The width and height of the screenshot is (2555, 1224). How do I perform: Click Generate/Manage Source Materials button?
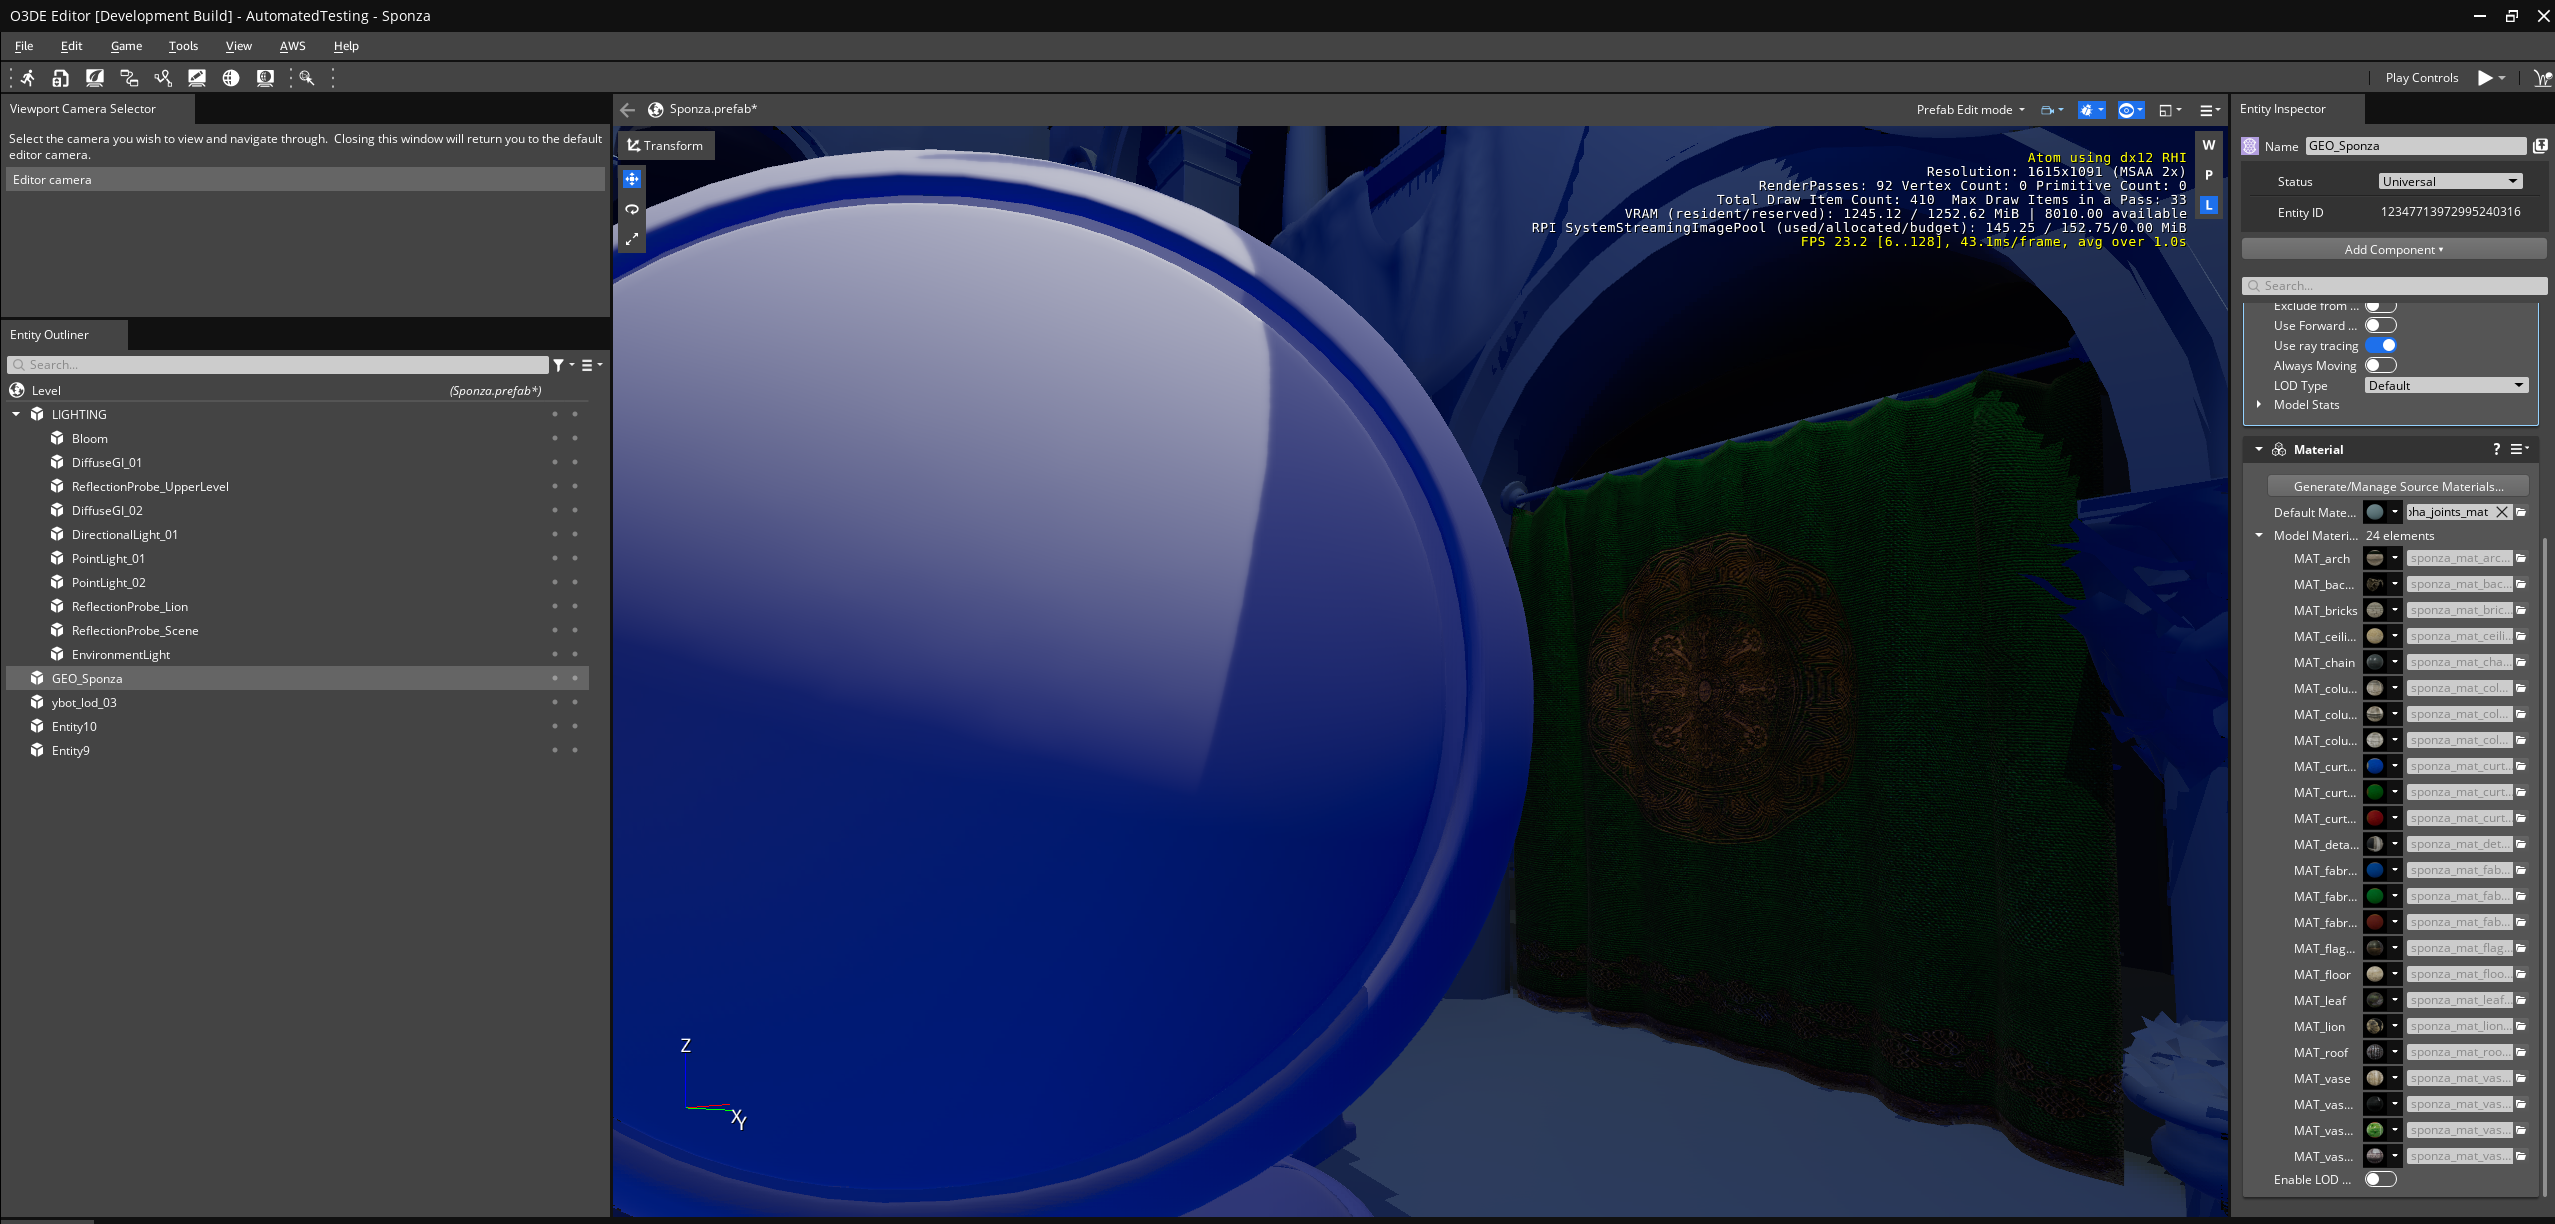click(x=2399, y=486)
